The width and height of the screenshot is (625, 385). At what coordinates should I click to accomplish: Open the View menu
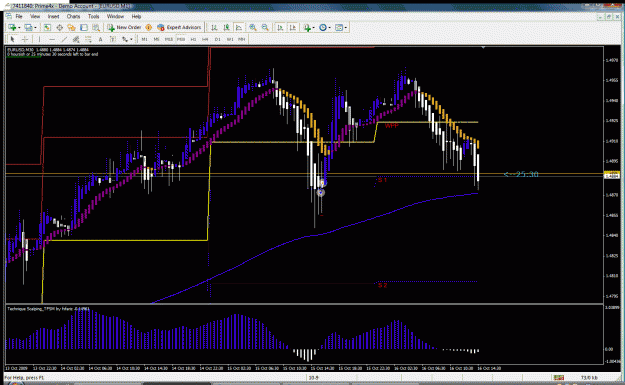pos(35,16)
